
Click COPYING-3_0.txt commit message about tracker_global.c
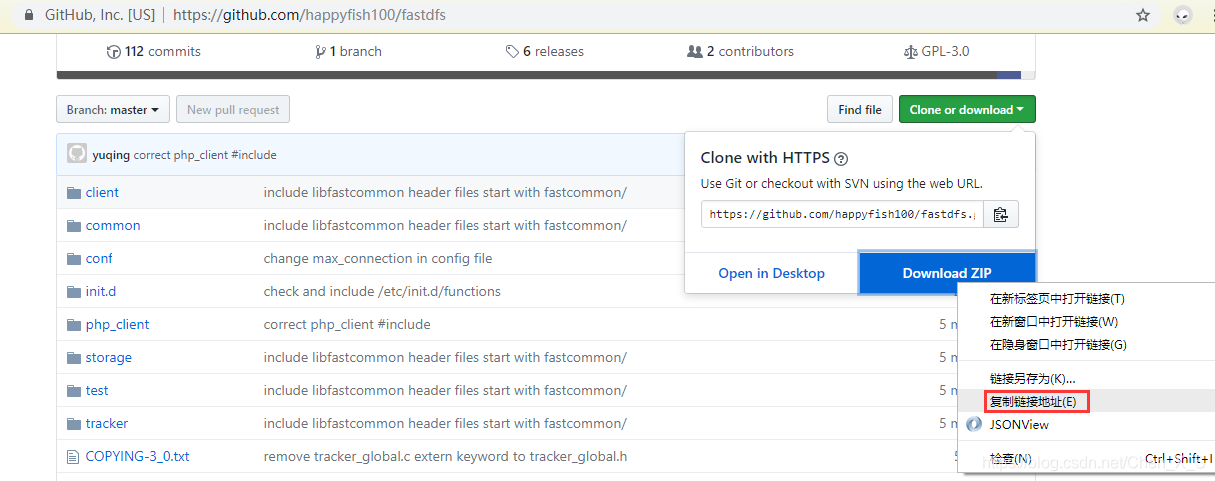(445, 457)
